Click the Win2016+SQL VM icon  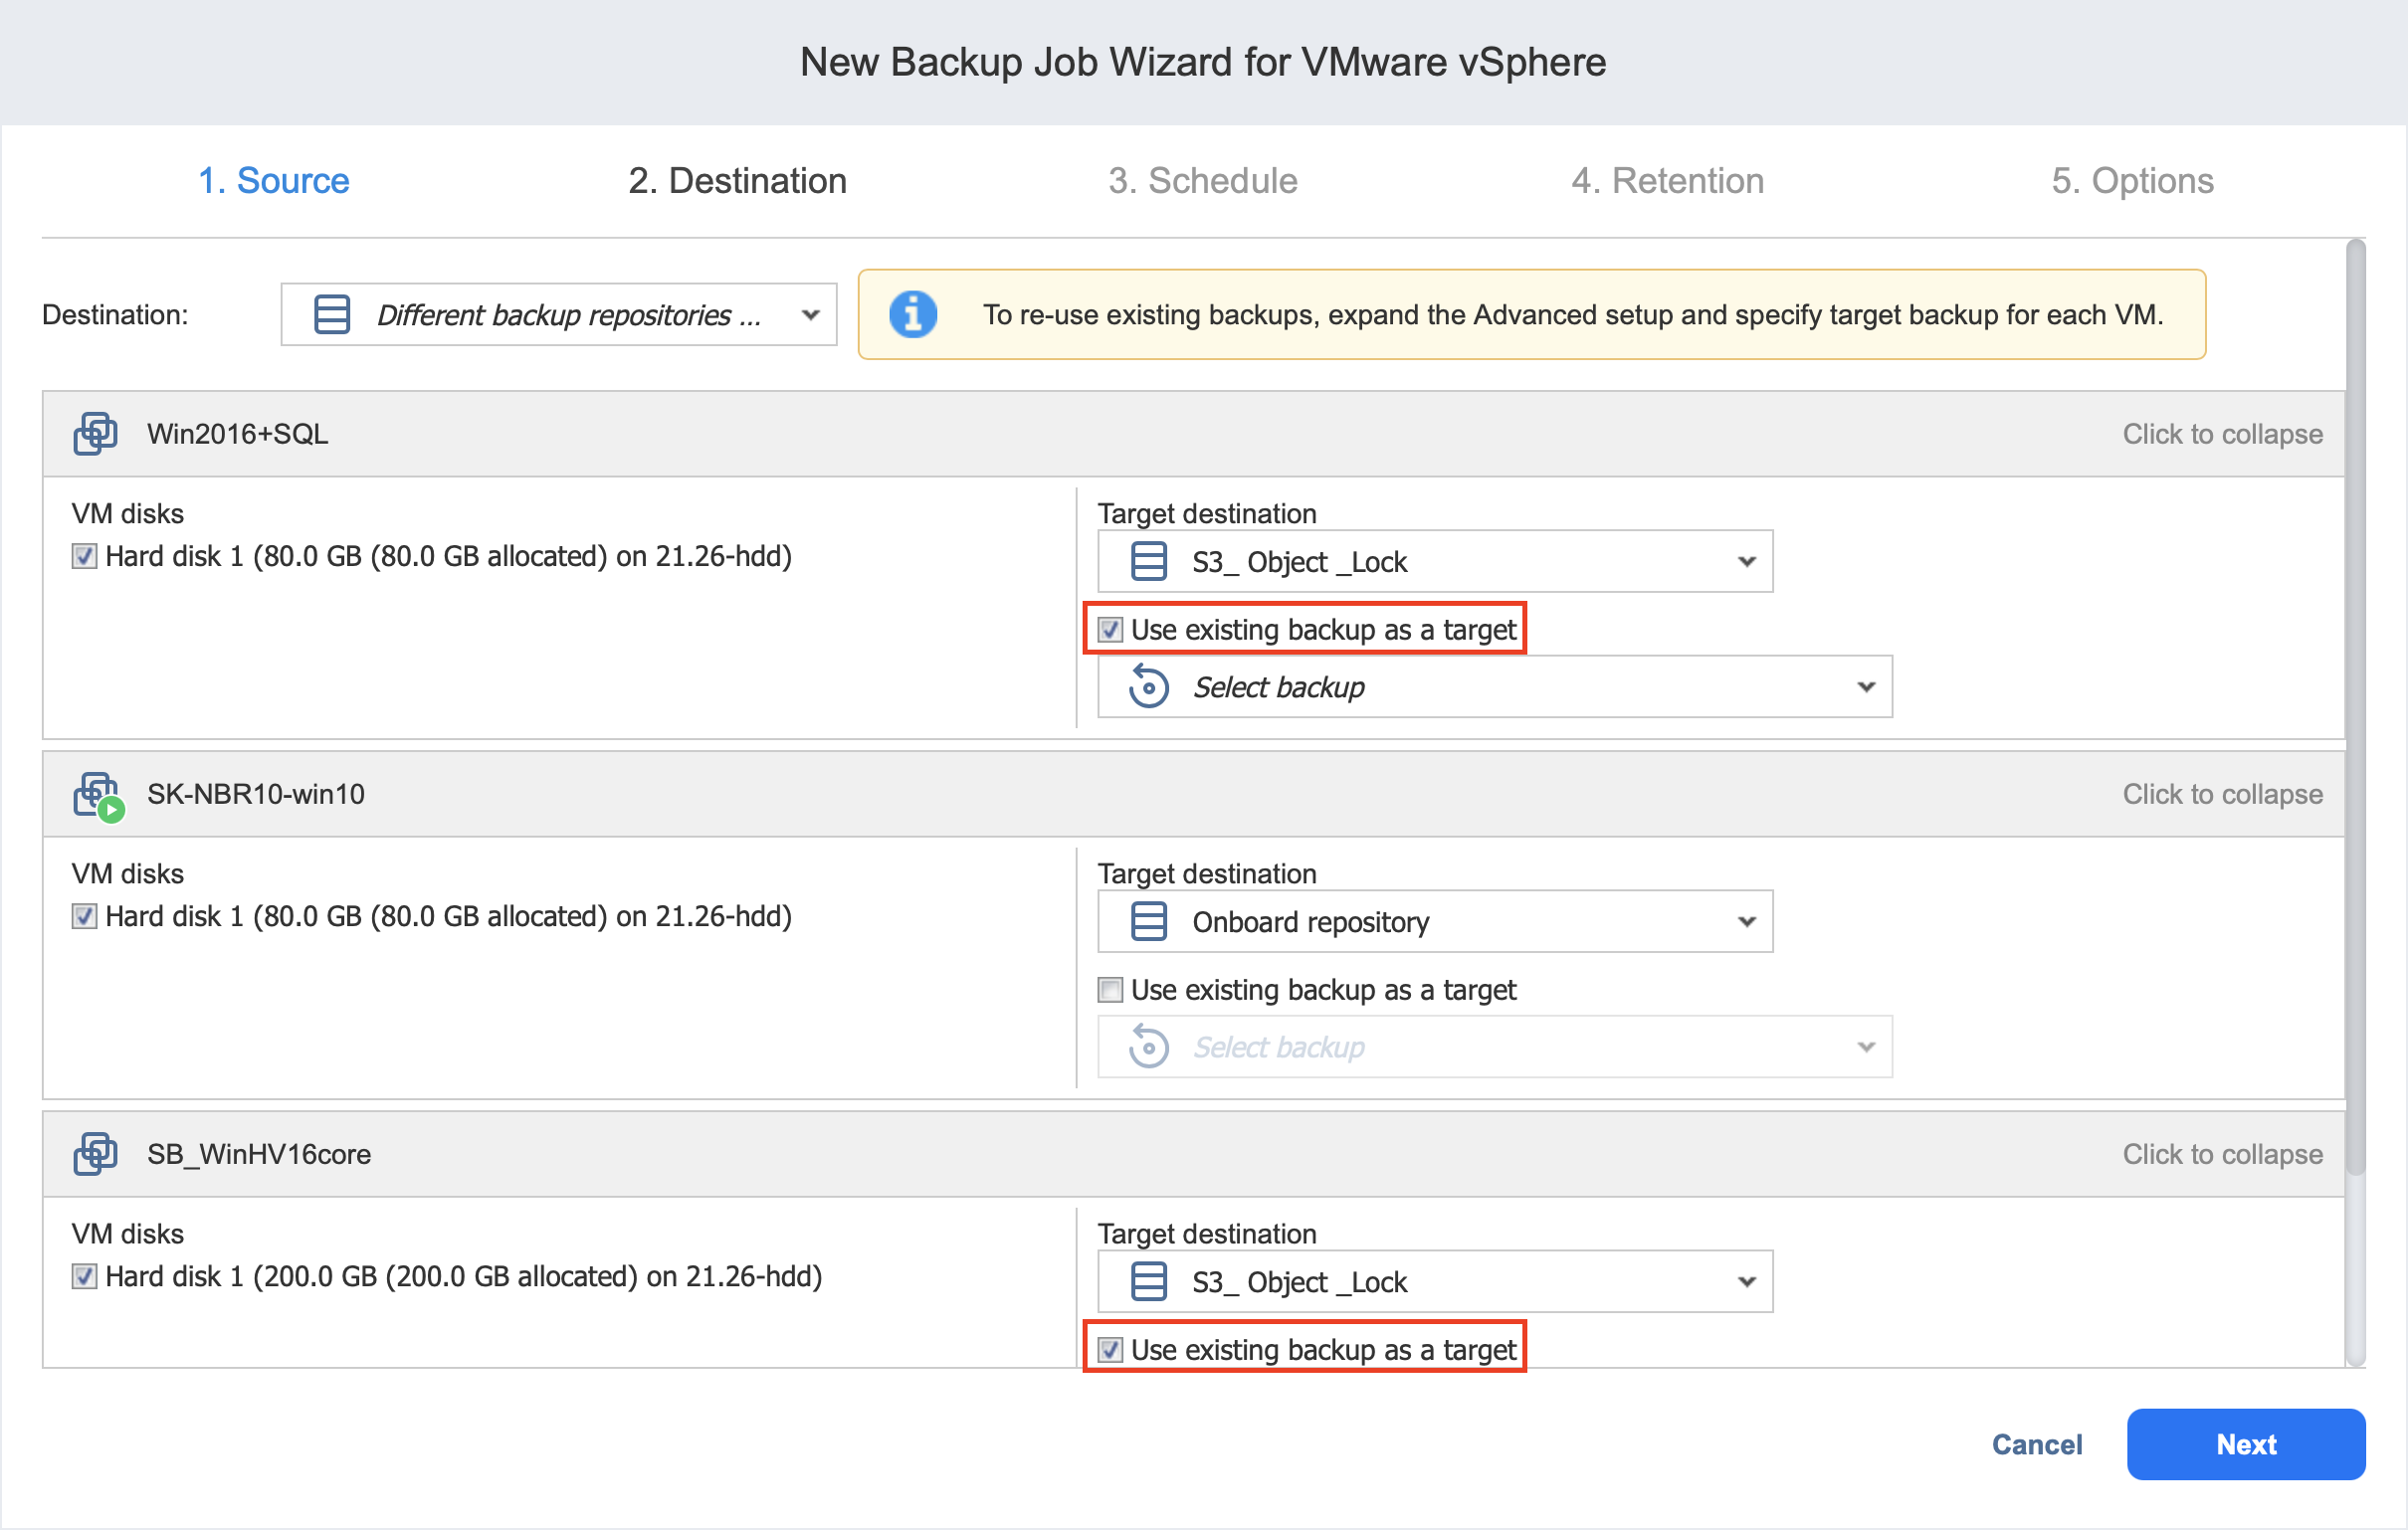pos(96,434)
